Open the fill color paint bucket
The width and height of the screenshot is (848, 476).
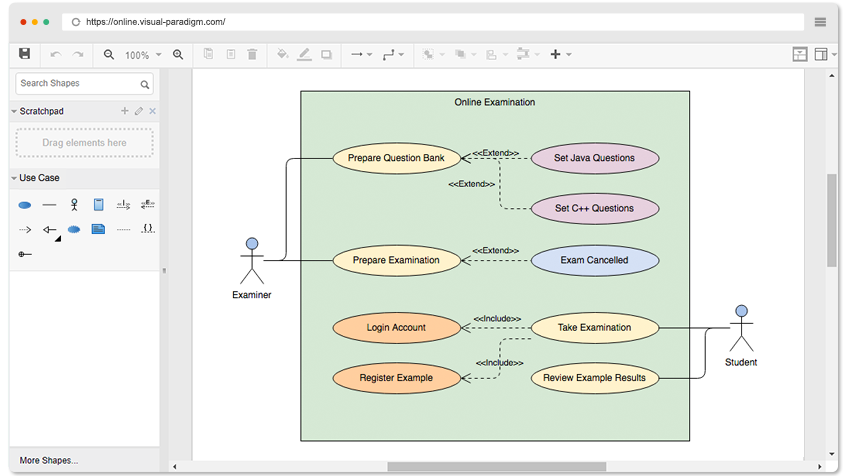pos(282,54)
